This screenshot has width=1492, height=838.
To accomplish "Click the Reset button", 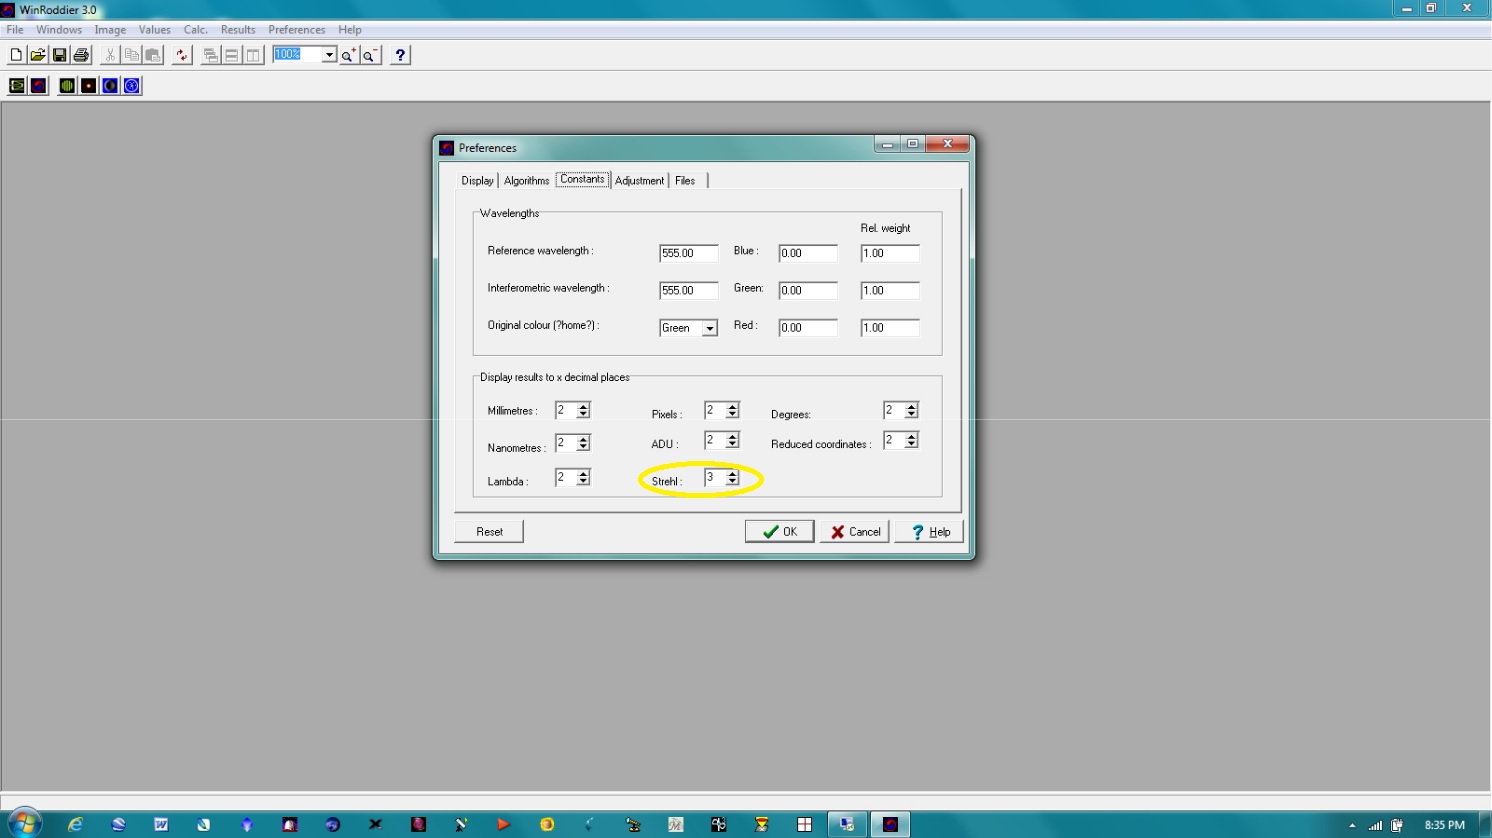I will 489,532.
